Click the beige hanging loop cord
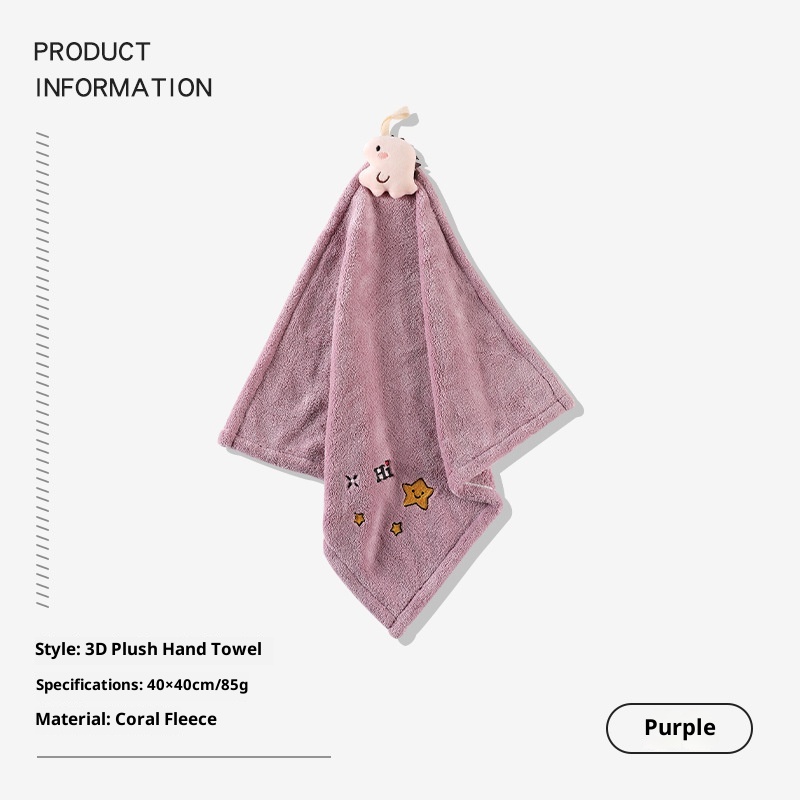The height and width of the screenshot is (800, 800). 397,120
